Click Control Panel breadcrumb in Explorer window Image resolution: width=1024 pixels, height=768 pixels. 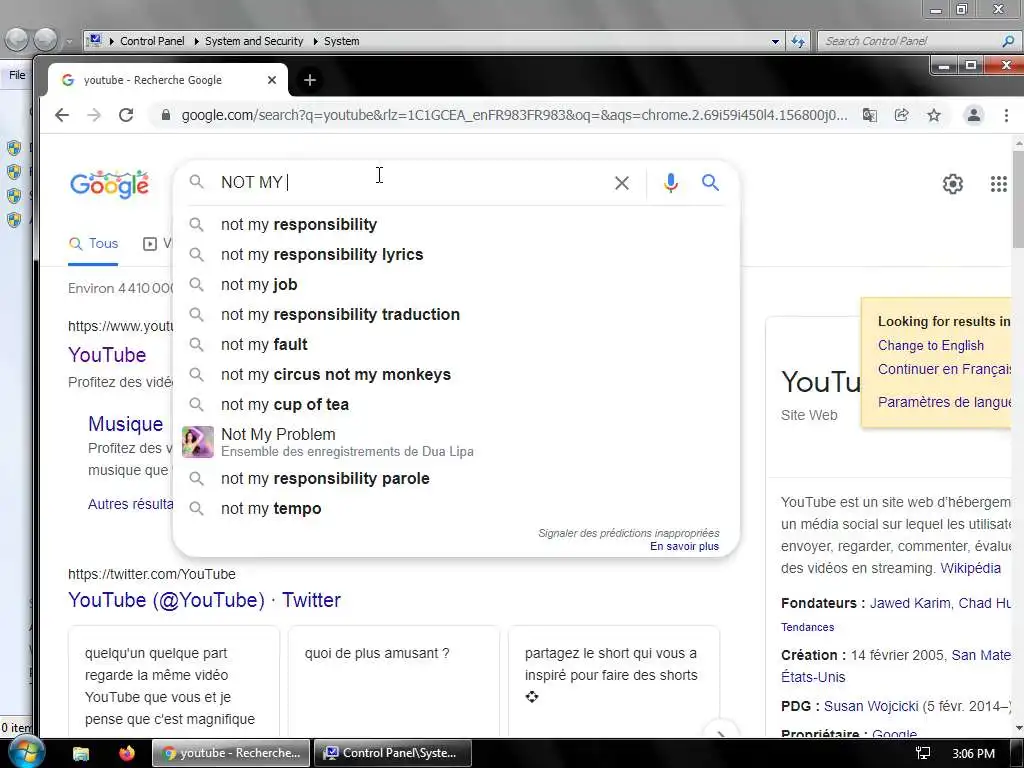(x=152, y=41)
